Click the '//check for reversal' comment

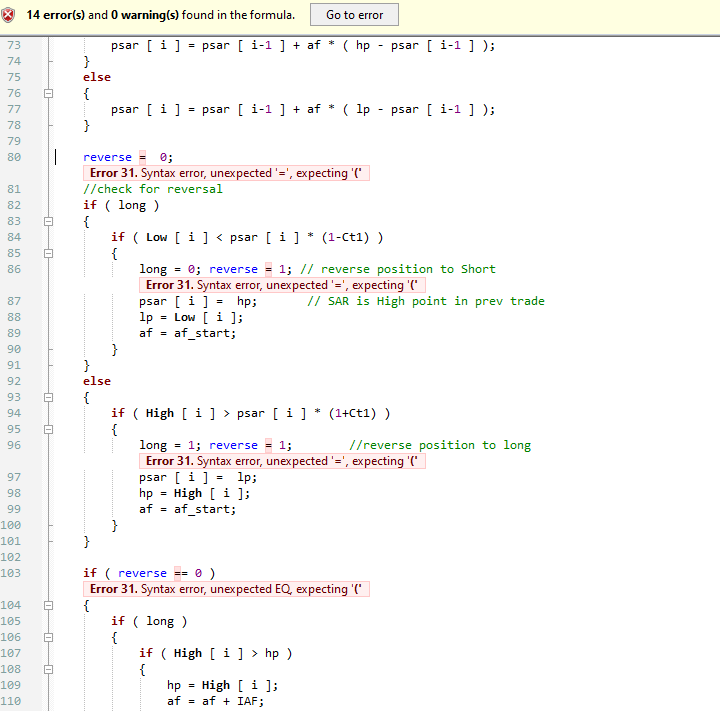coord(153,189)
